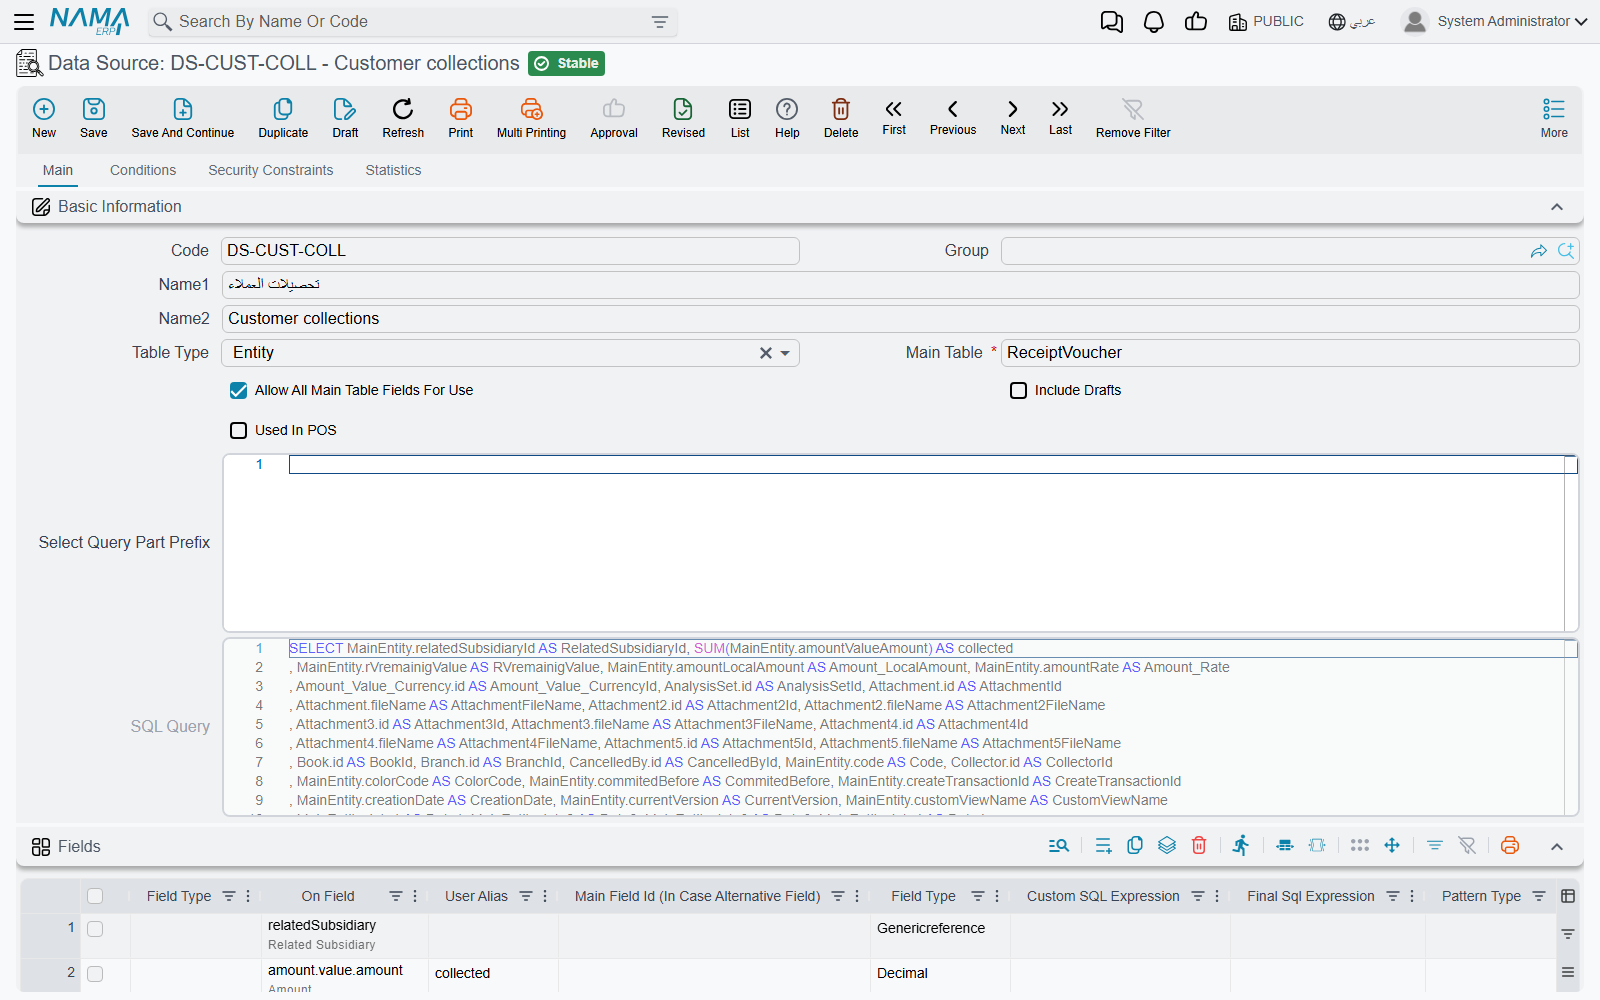1600x1000 pixels.
Task: Check the select-all checkbox in Fields grid header
Action: [x=95, y=896]
